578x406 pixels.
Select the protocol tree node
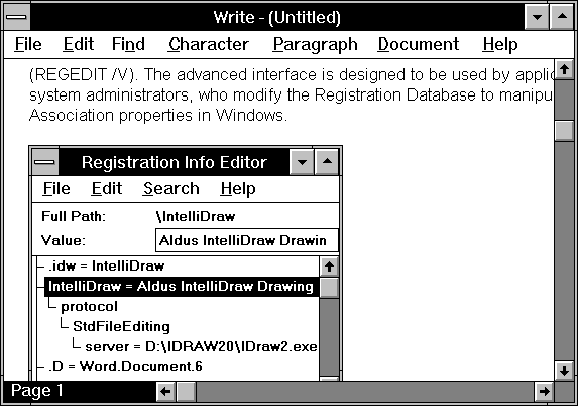point(90,306)
